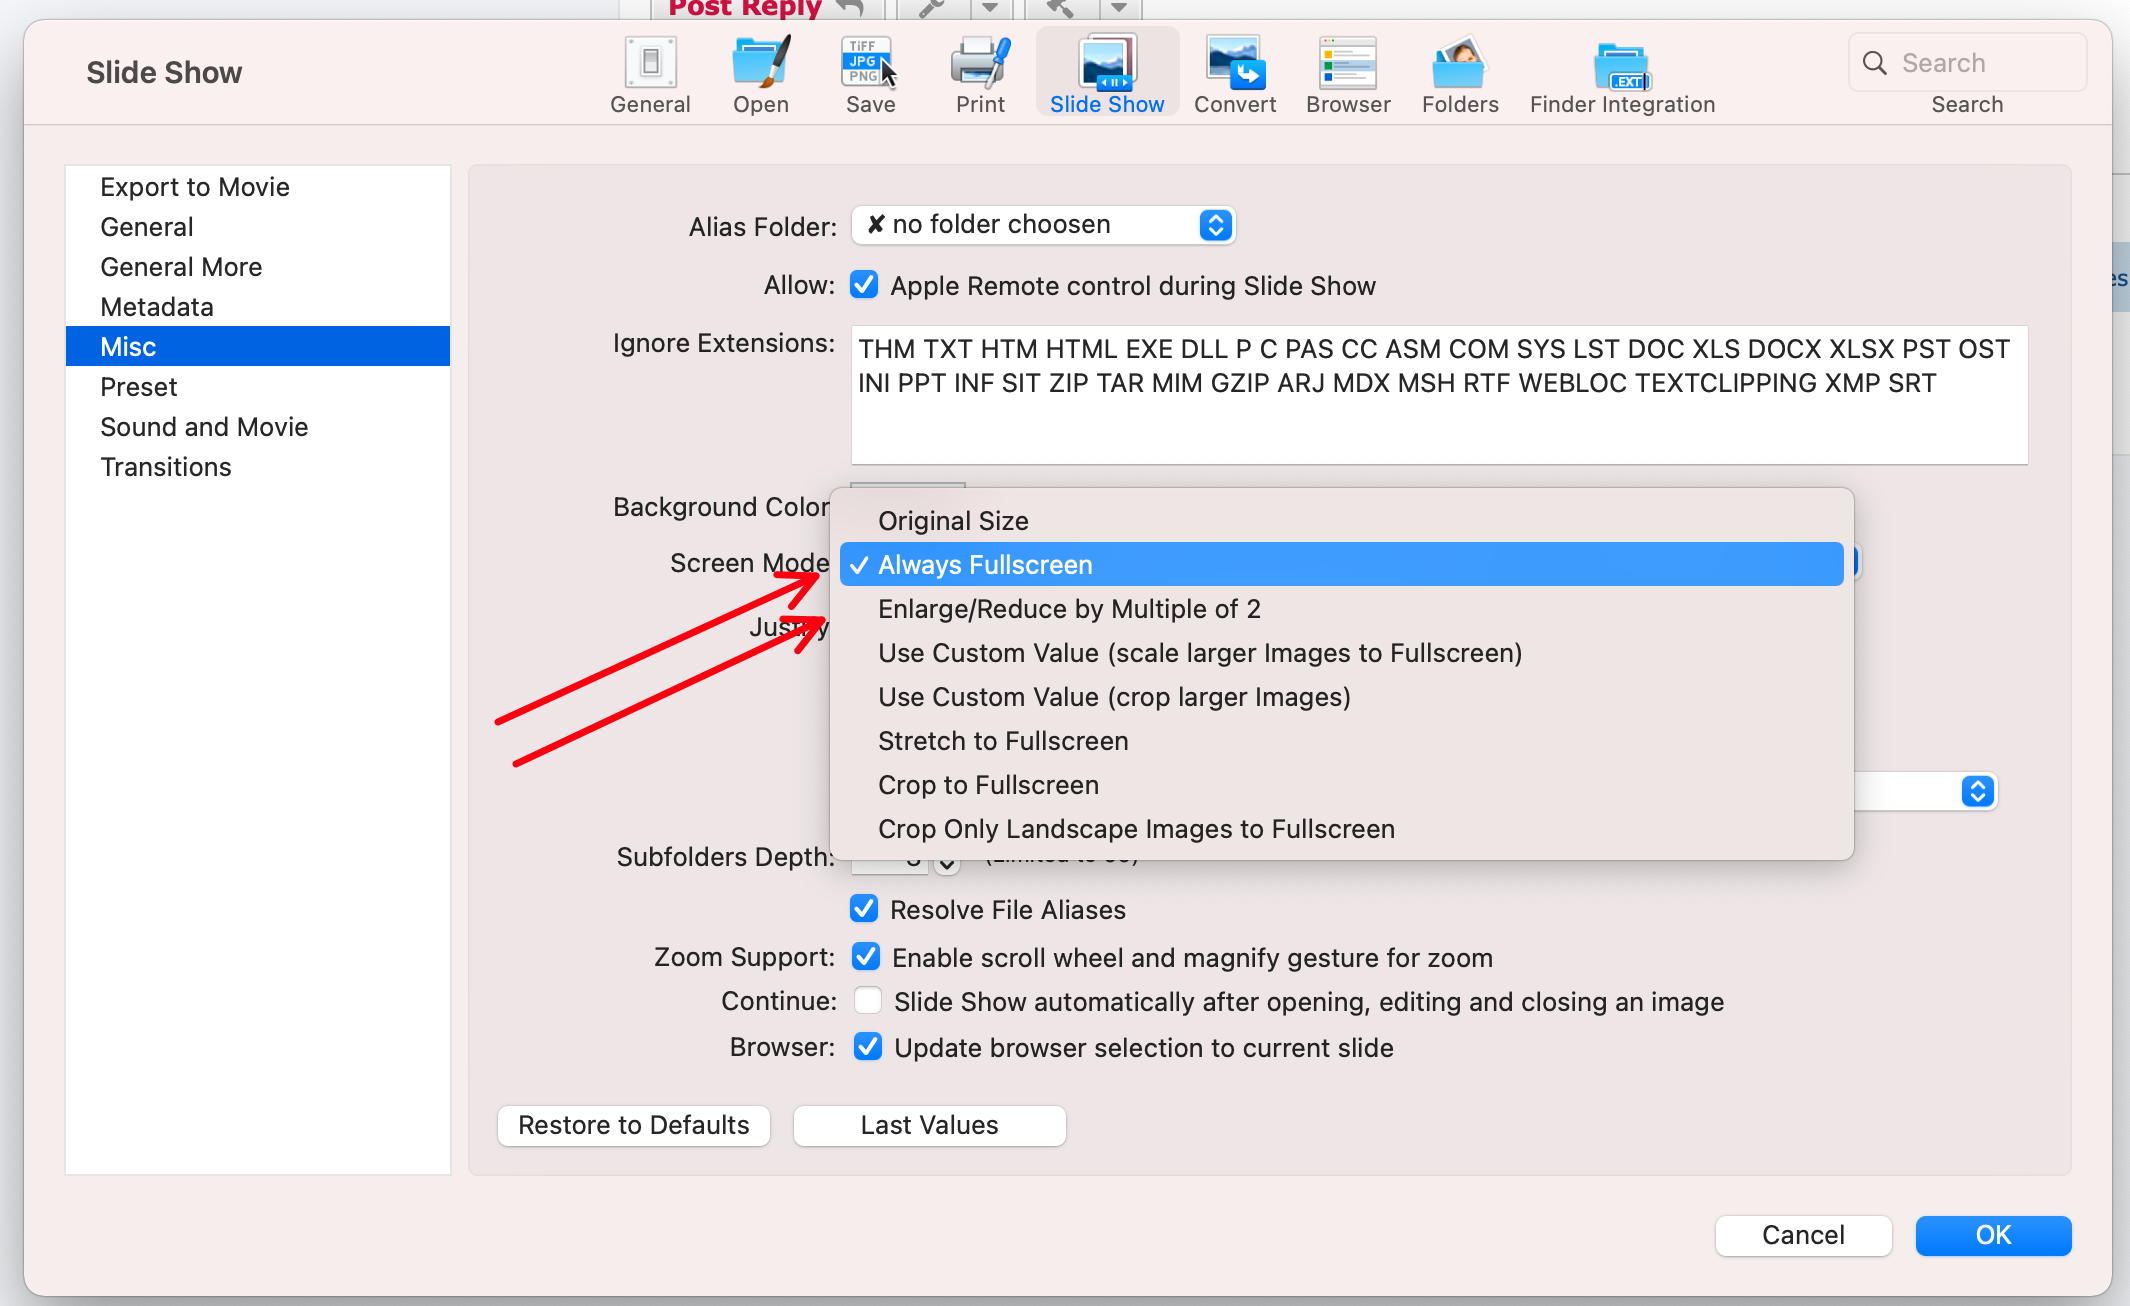Uncheck Resolve File Aliases
This screenshot has width=2130, height=1306.
tap(864, 909)
